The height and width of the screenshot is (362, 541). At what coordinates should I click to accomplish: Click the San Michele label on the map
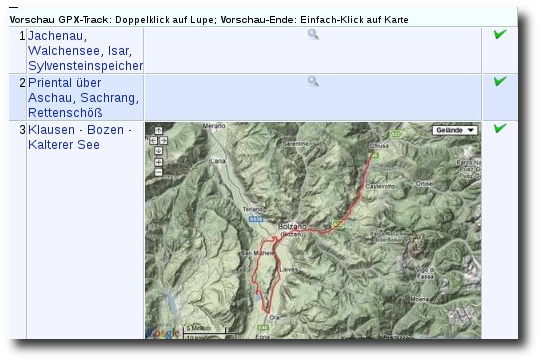pyautogui.click(x=257, y=253)
